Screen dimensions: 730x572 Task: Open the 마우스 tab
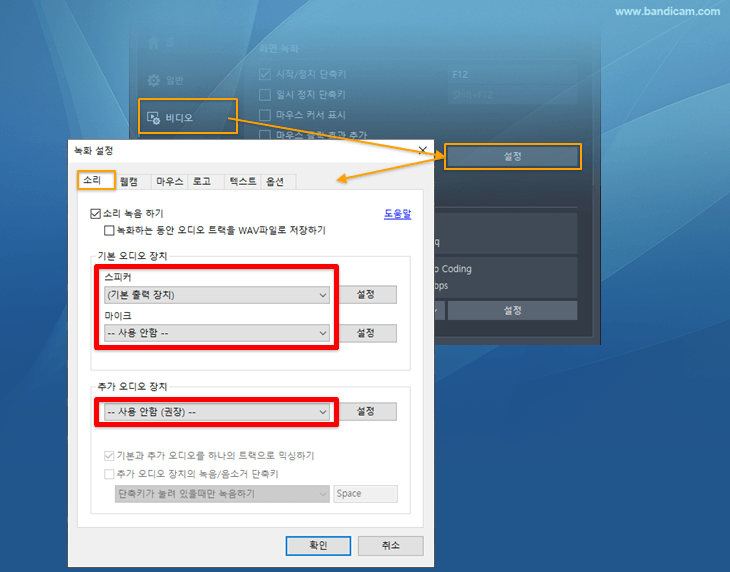pyautogui.click(x=169, y=182)
